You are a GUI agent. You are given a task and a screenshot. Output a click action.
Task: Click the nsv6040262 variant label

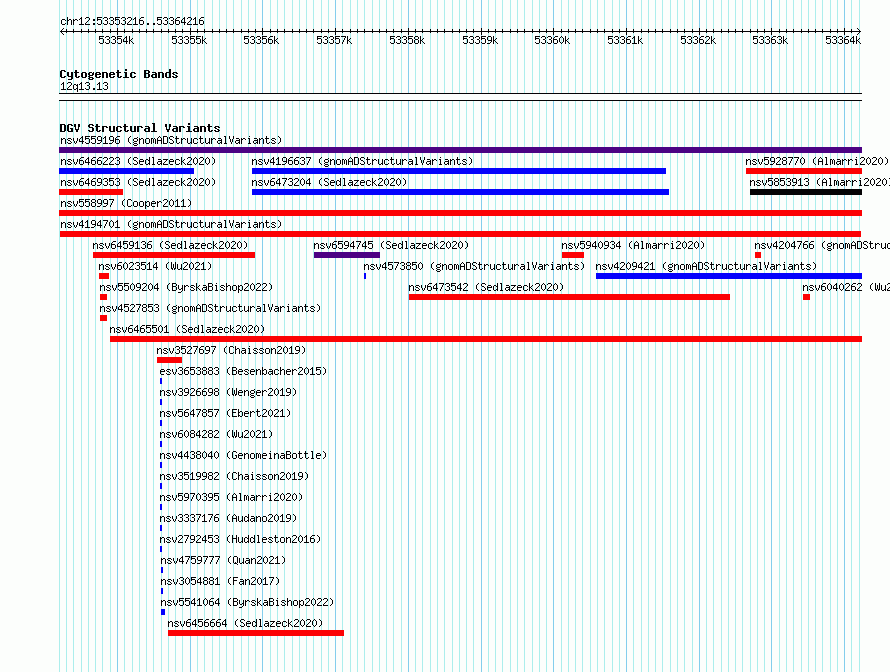pos(845,287)
